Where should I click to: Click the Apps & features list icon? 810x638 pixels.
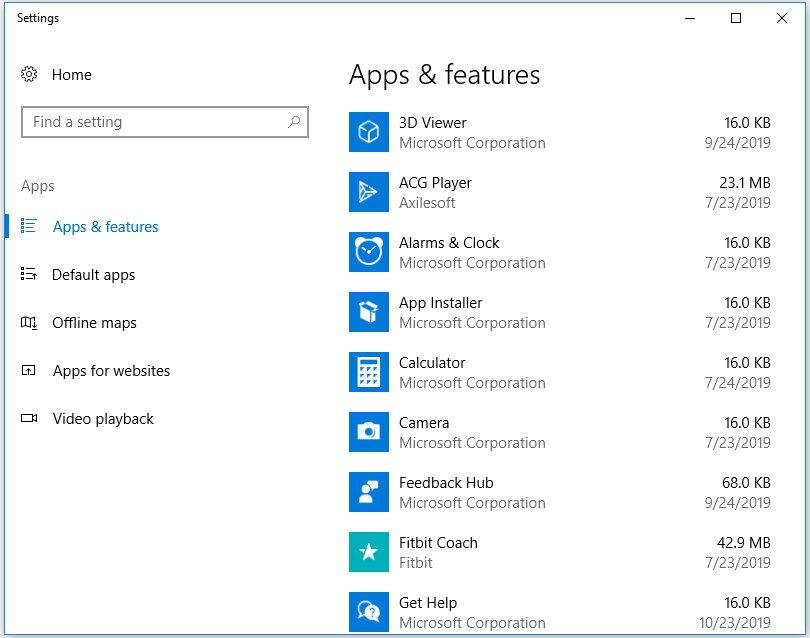(x=28, y=226)
